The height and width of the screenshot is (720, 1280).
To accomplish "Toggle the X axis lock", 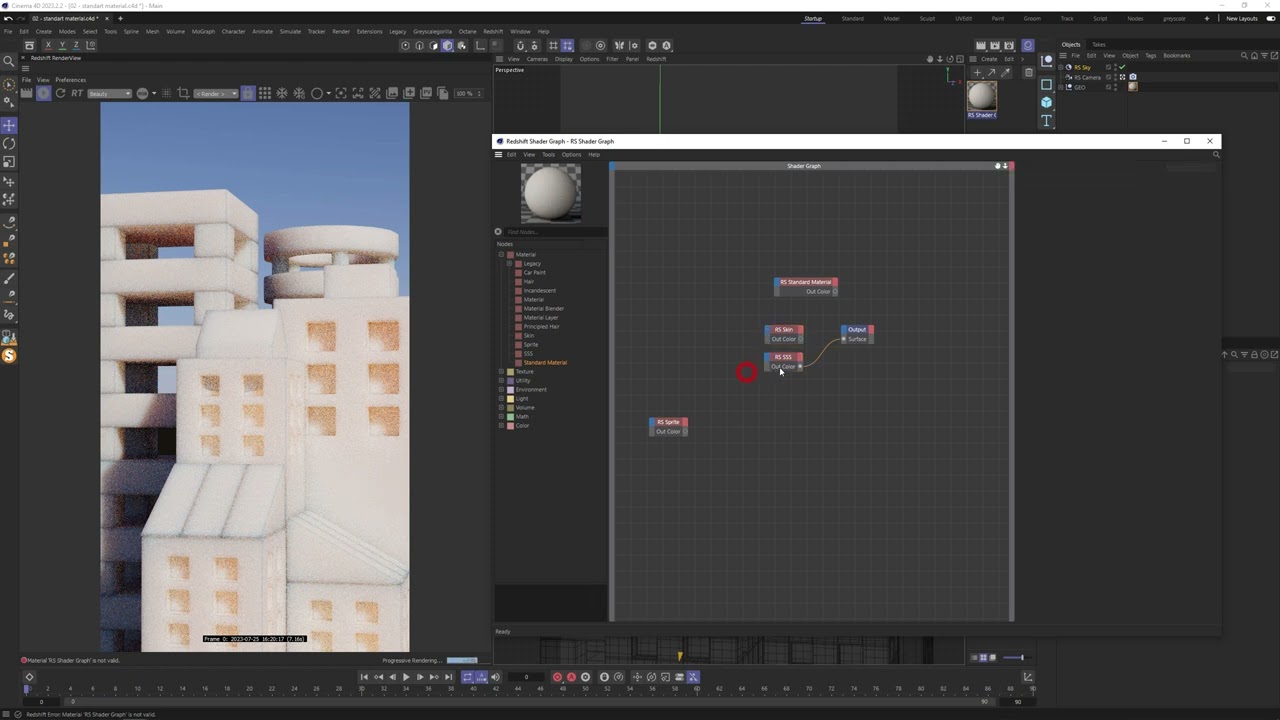I will click(48, 45).
